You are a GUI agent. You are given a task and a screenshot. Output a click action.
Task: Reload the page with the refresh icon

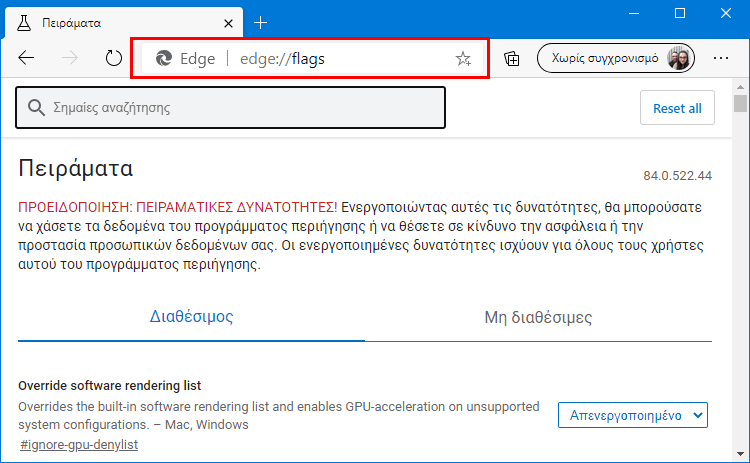coord(113,58)
